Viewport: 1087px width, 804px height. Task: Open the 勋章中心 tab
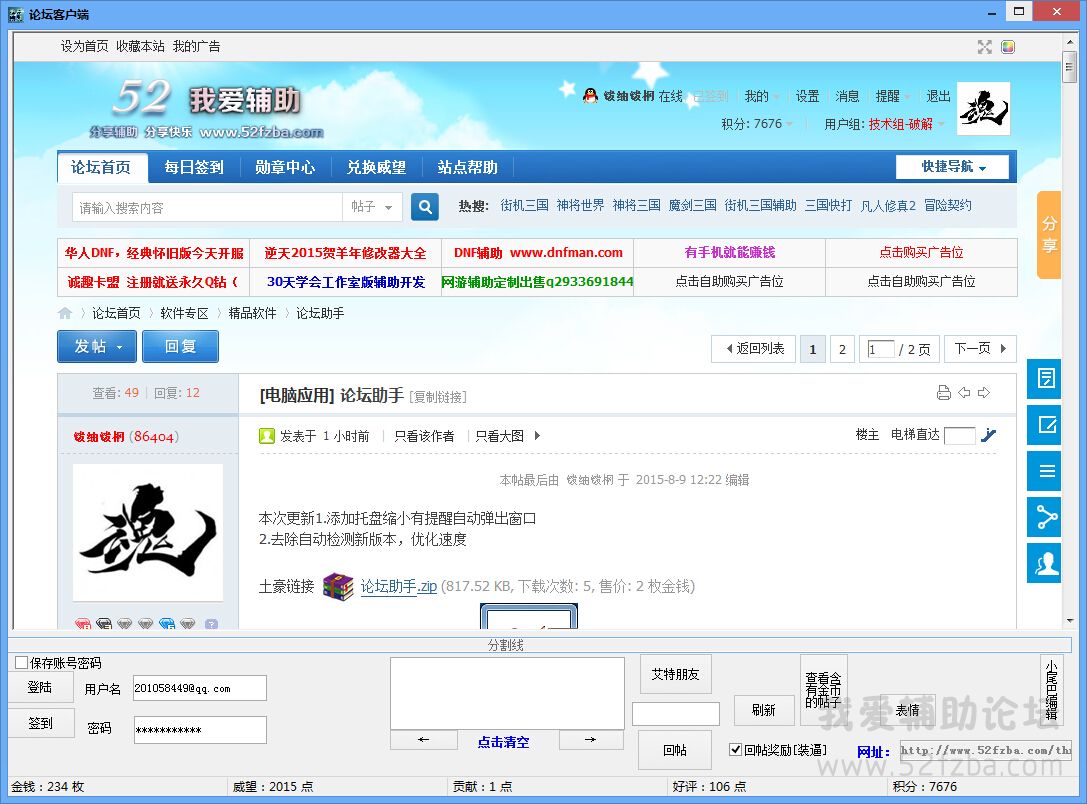[285, 167]
